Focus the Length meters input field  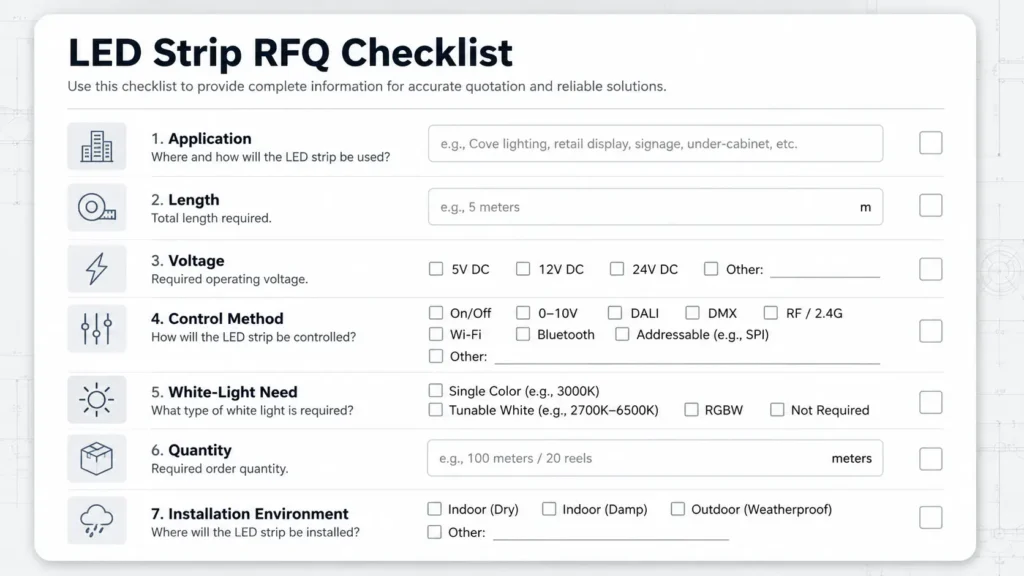(x=656, y=207)
